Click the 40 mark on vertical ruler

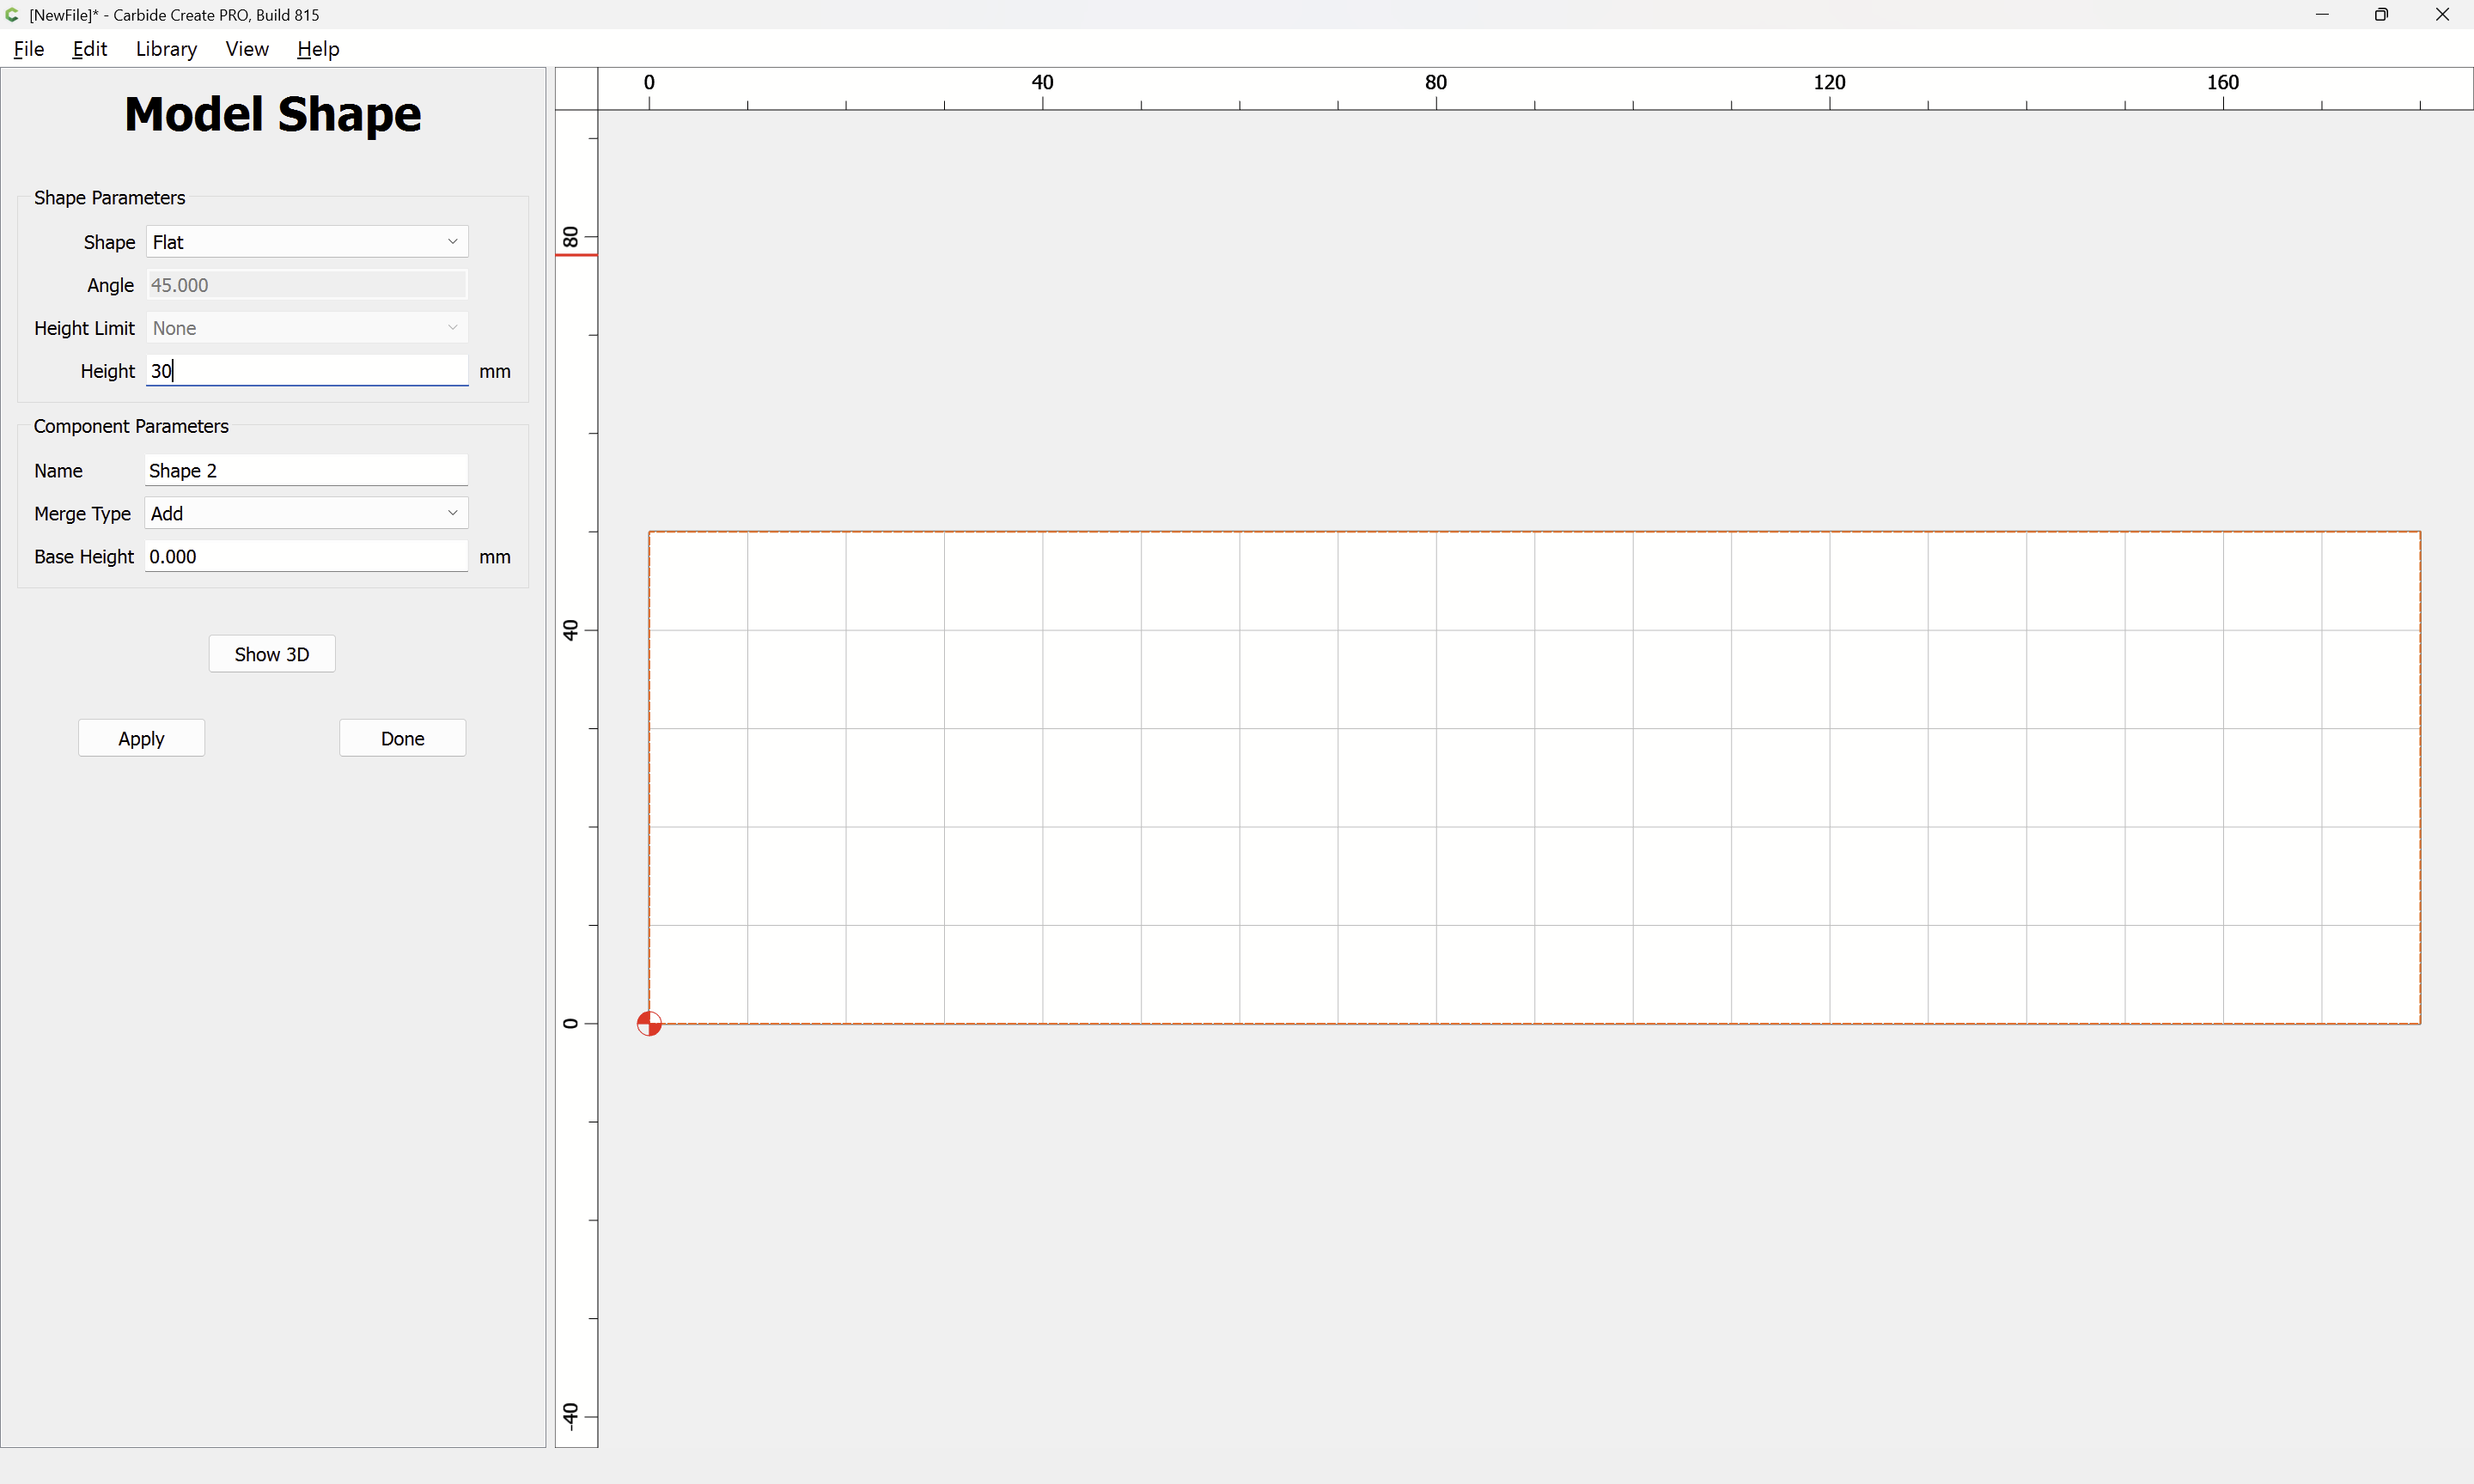(x=570, y=630)
